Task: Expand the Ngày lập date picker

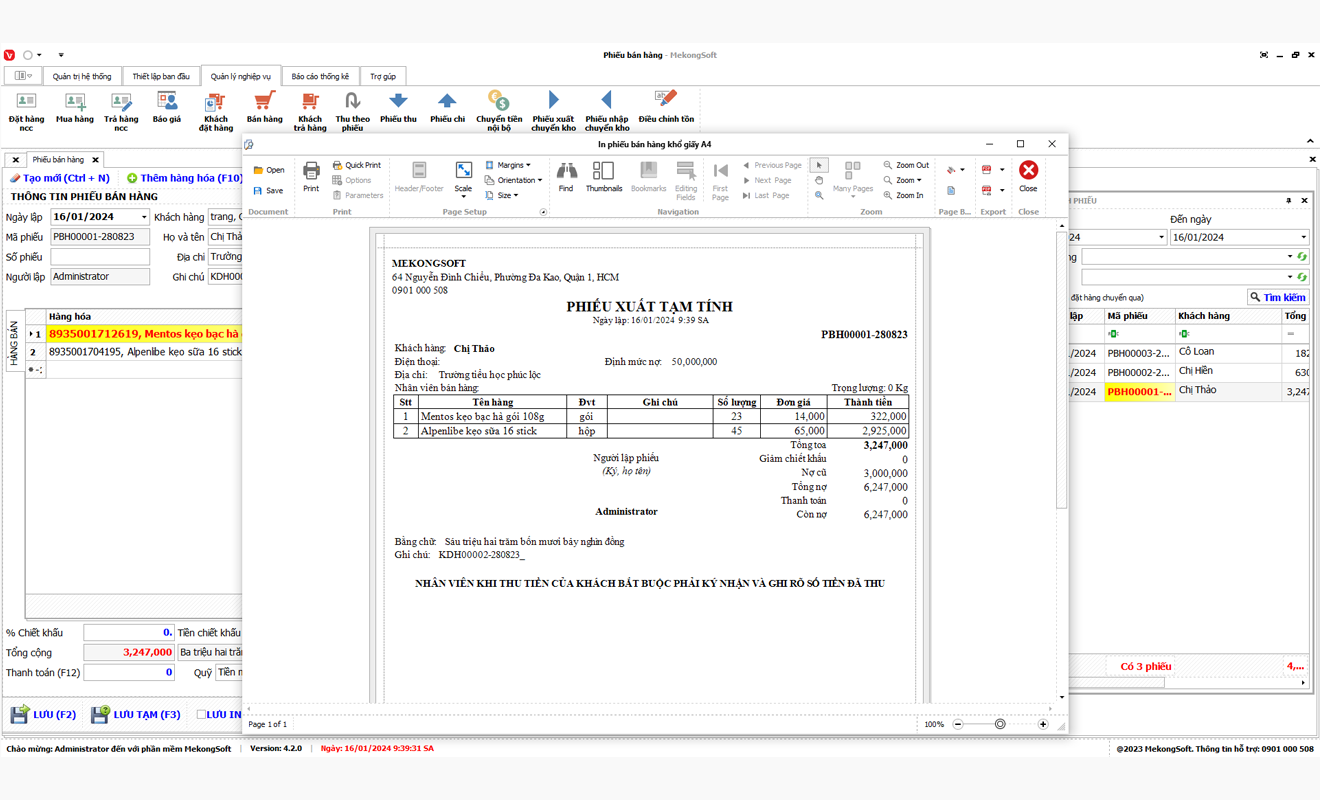Action: pos(144,217)
